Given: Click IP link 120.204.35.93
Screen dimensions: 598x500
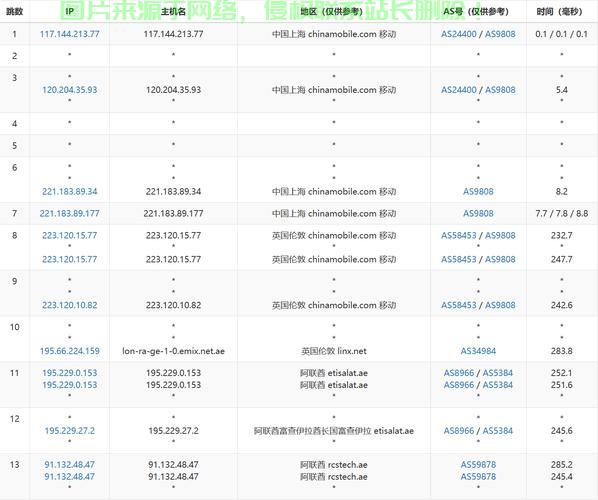Looking at the screenshot, I should 69,90.
